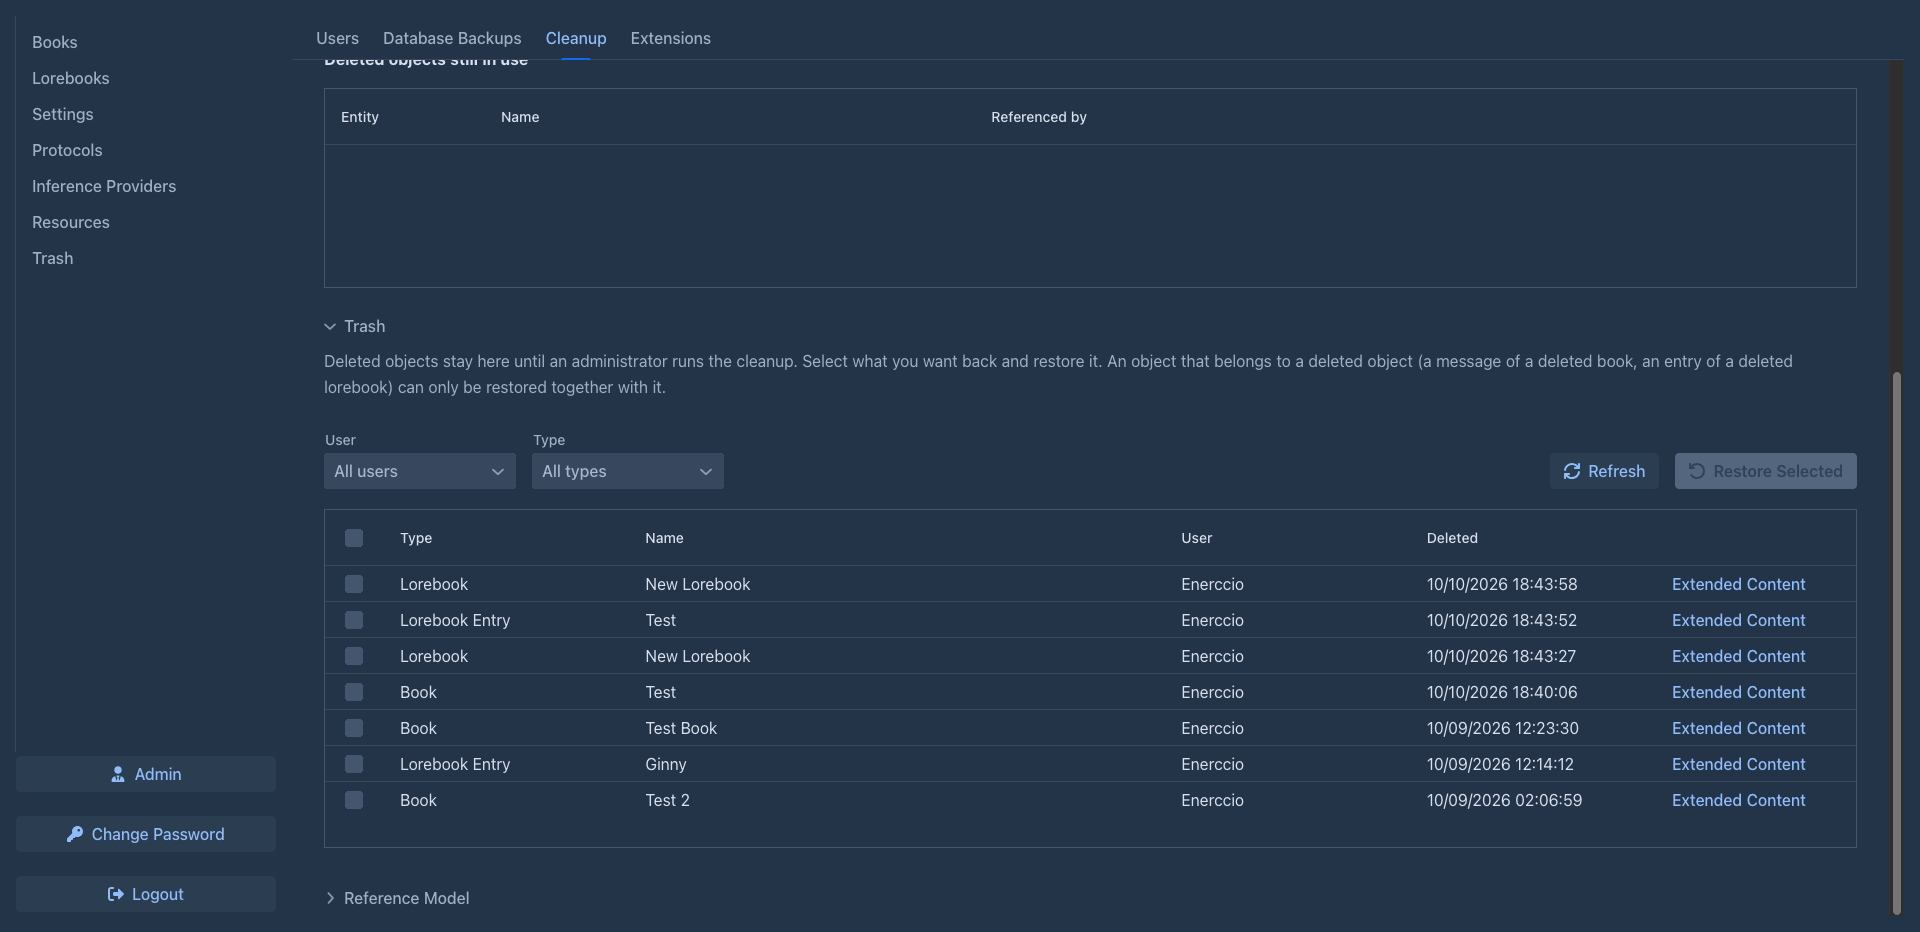Click the 10/10/2026 18:43:52 deleted date
Viewport: 1920px width, 932px height.
coord(1502,620)
